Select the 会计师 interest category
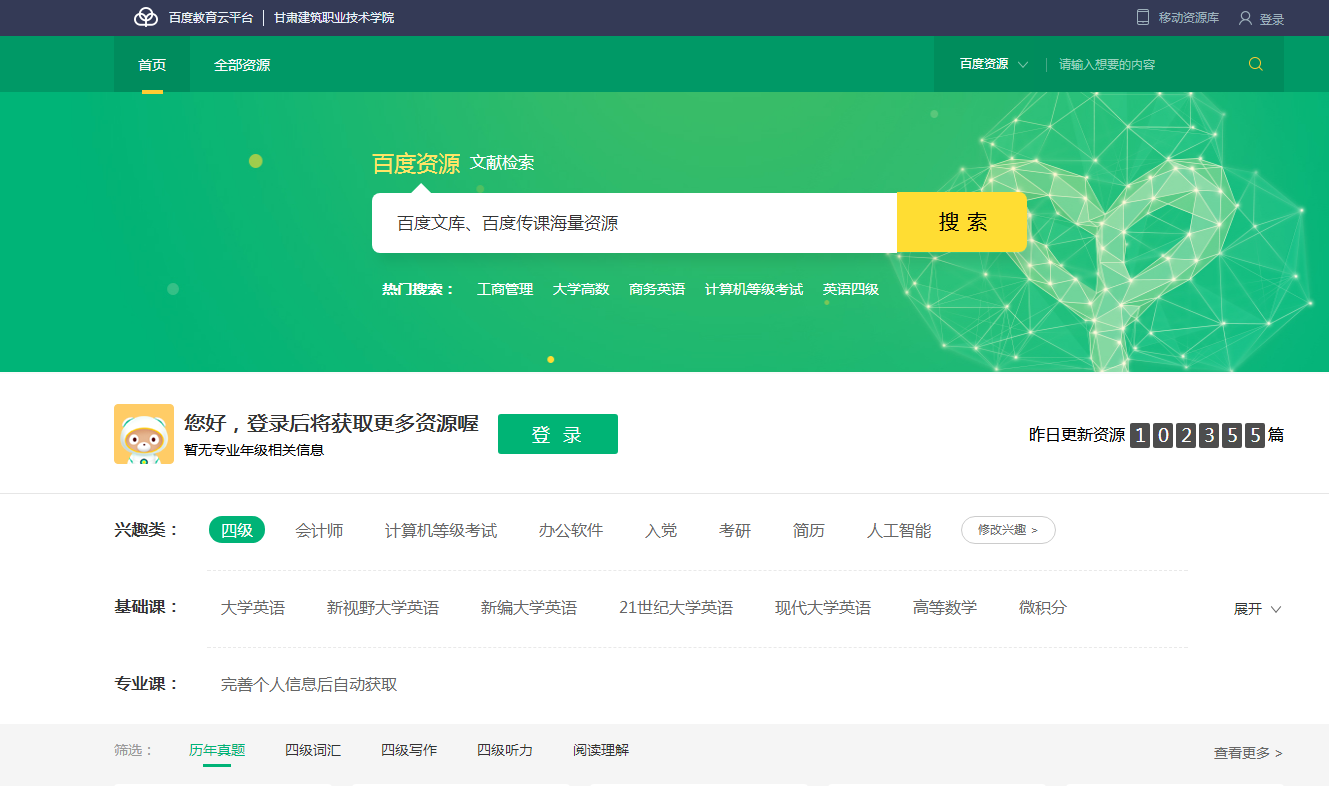 click(x=319, y=530)
